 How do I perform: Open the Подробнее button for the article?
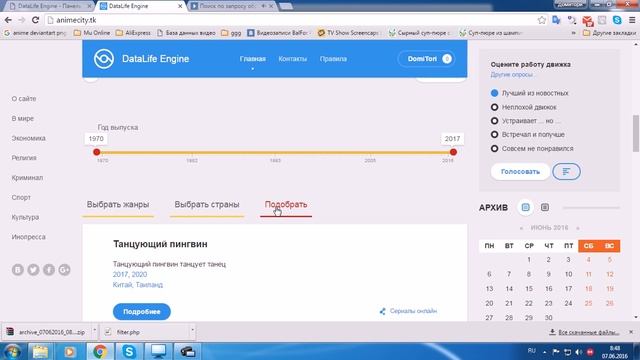click(142, 311)
